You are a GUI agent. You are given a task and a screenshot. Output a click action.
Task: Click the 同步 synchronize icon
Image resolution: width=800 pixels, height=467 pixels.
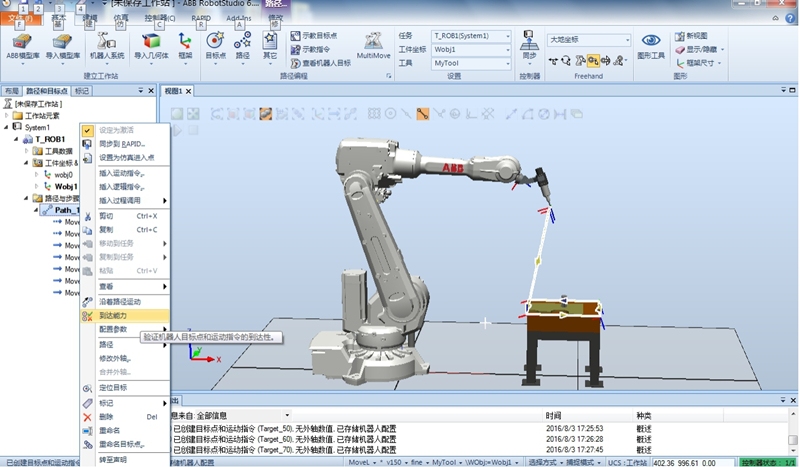529,45
